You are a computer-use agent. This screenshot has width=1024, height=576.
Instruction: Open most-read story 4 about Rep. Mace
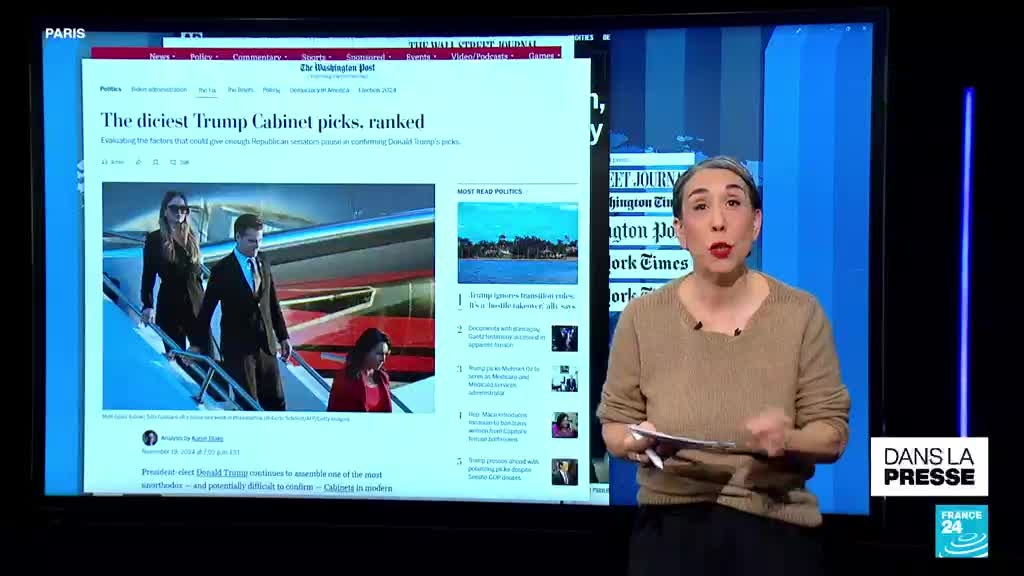tap(498, 427)
